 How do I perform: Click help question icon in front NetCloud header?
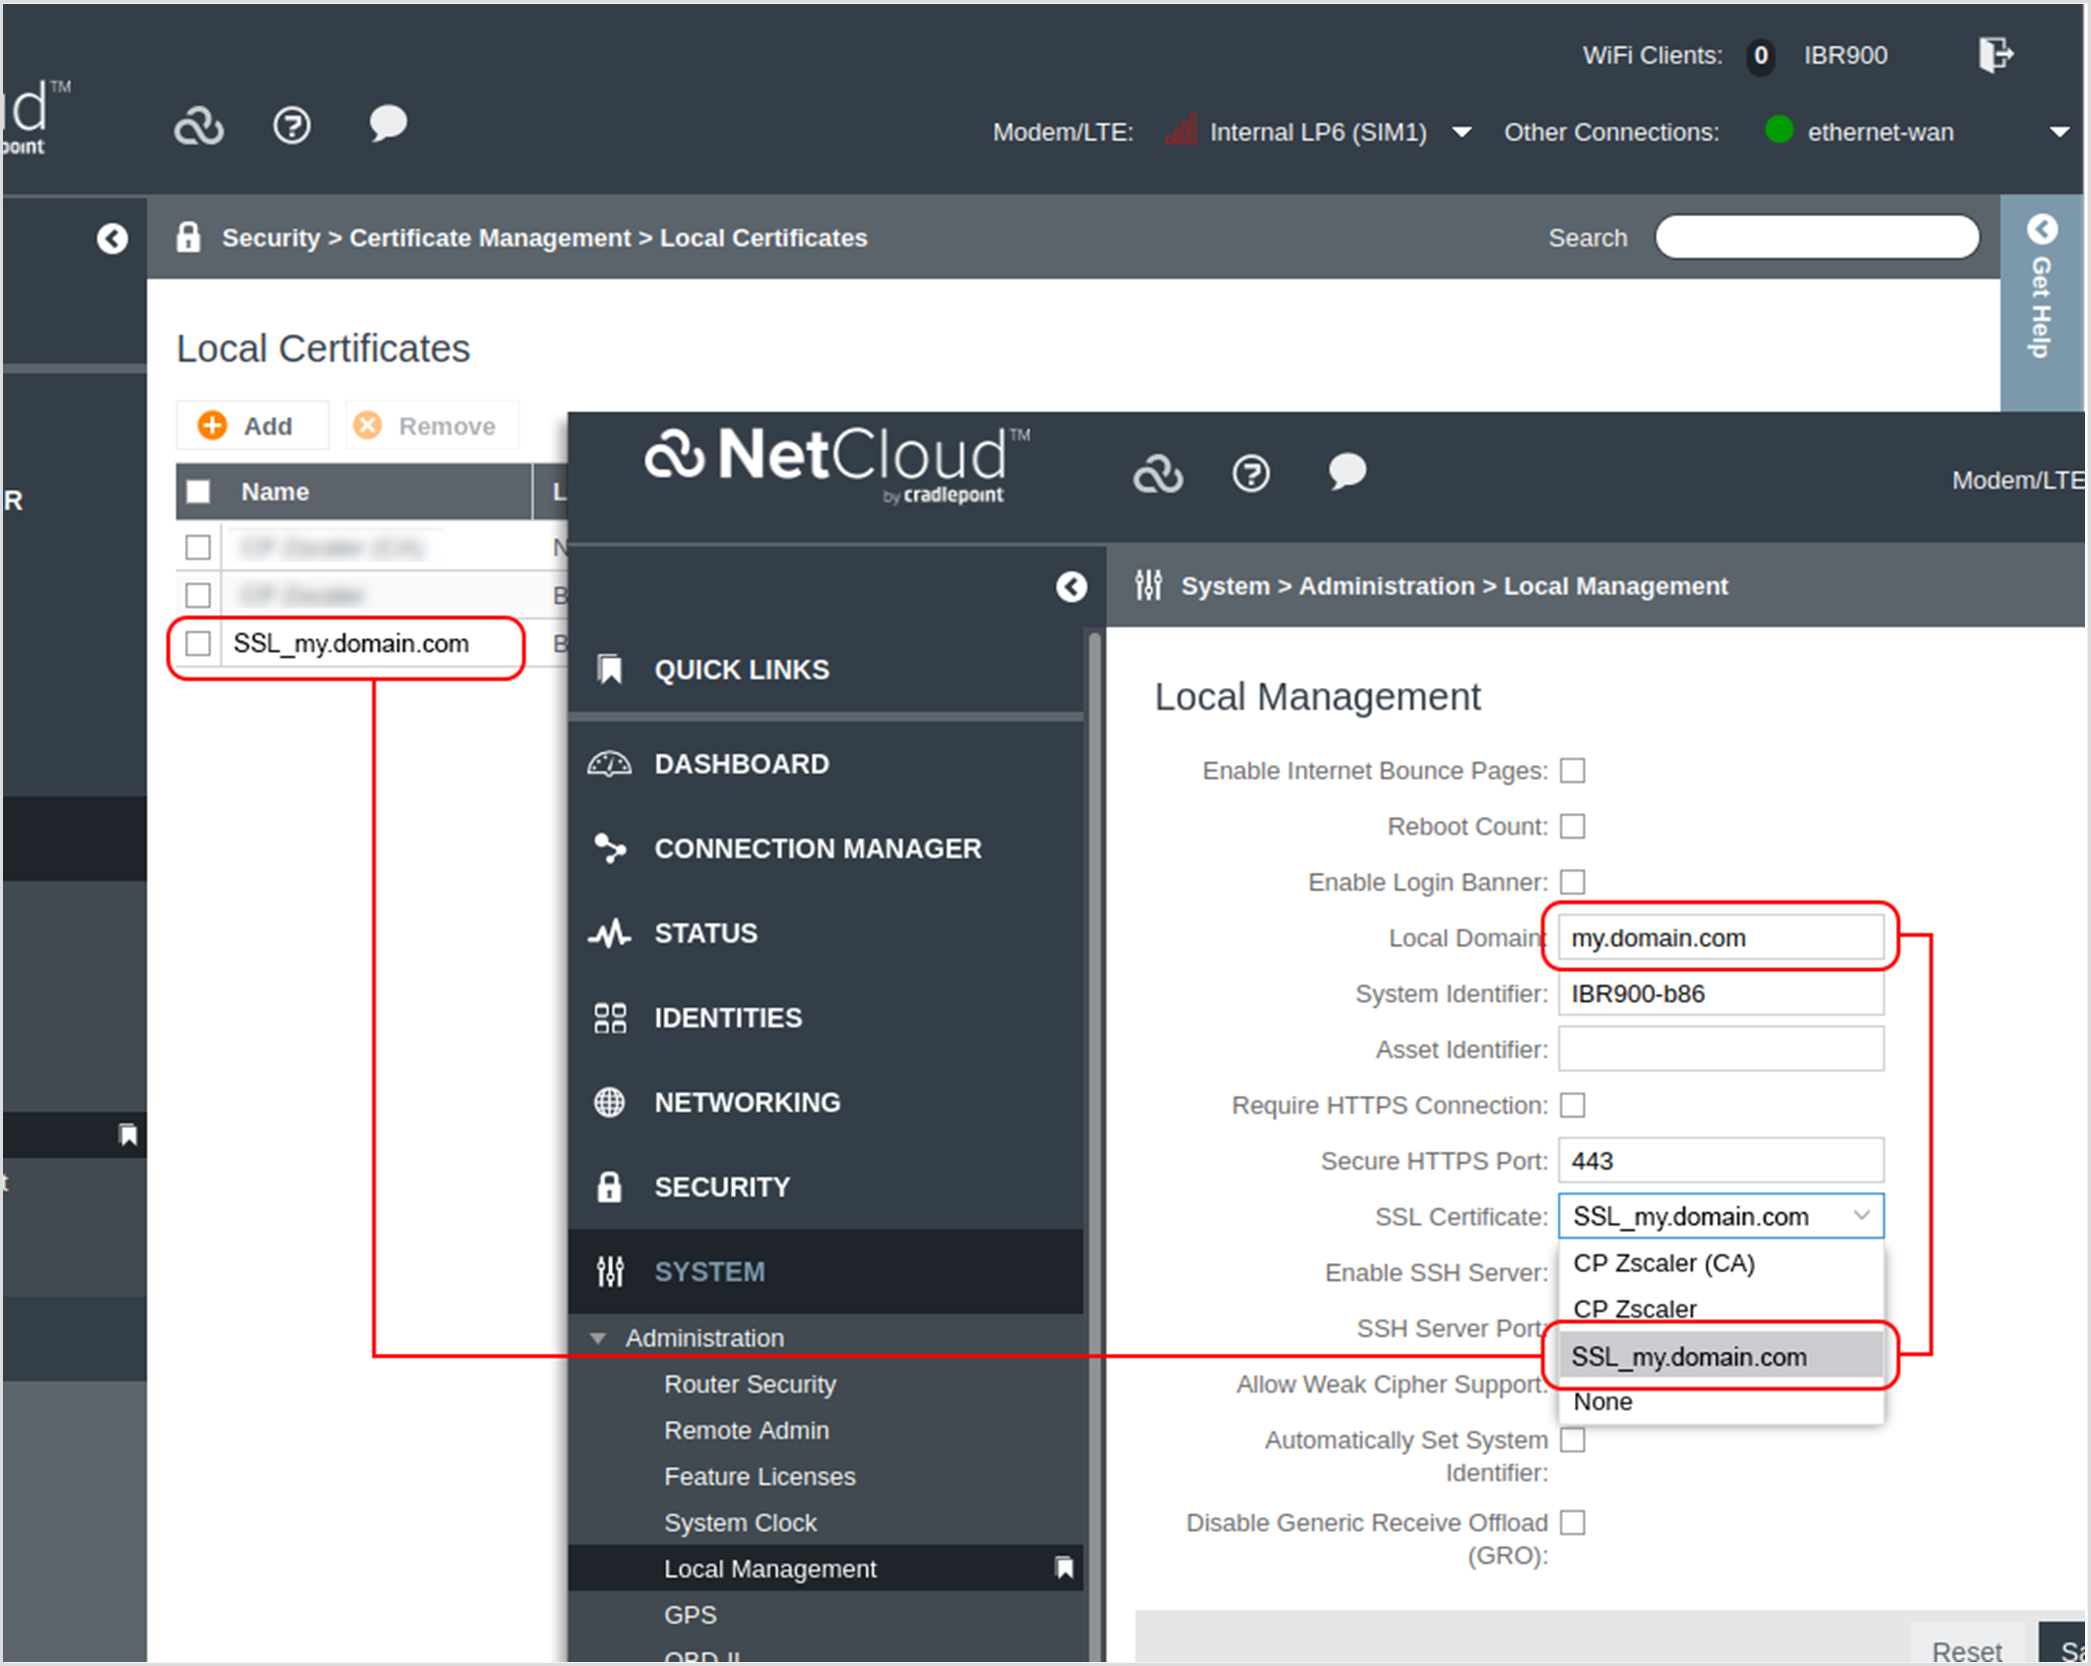coord(1251,473)
